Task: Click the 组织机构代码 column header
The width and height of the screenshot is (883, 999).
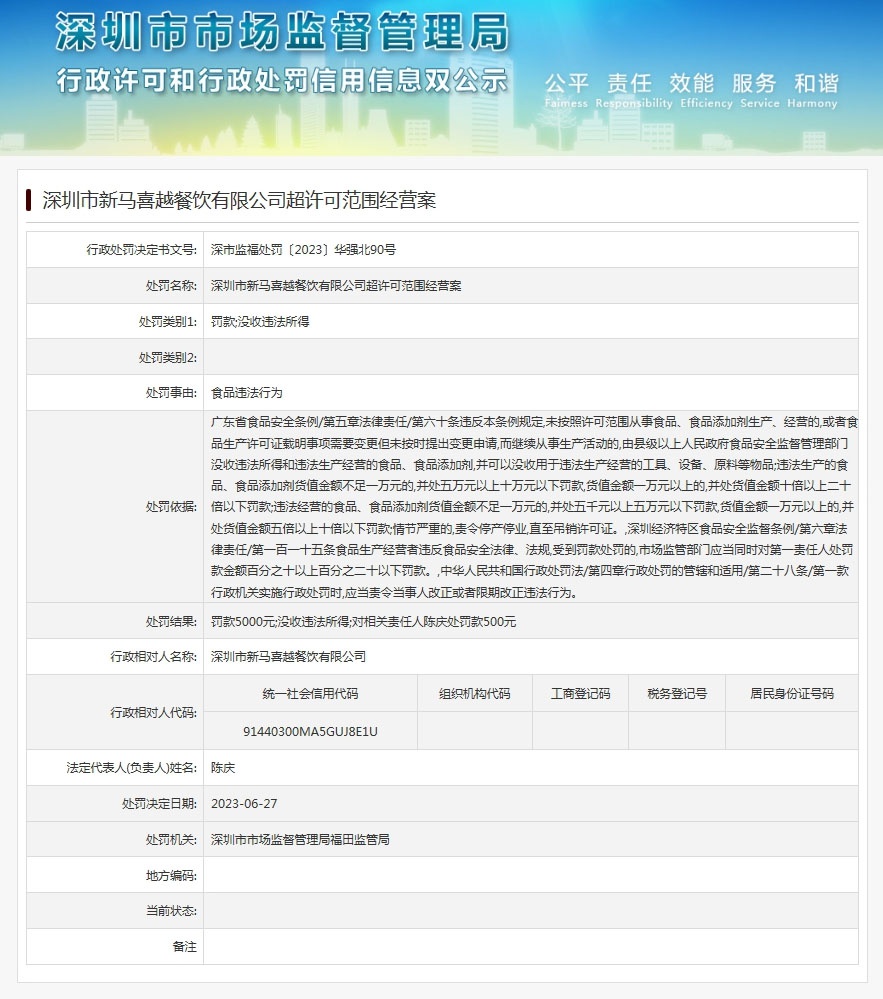Action: (x=475, y=693)
